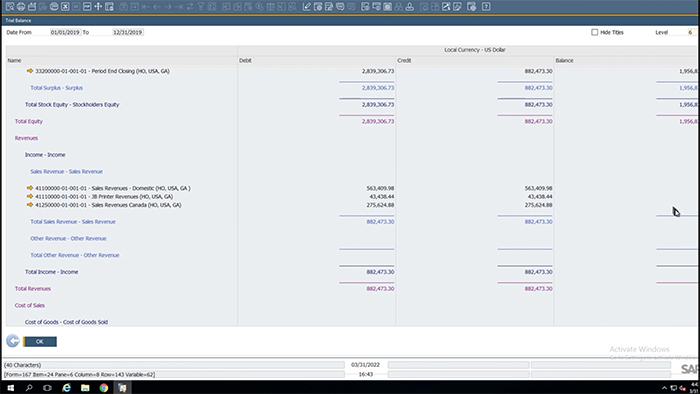Viewport: 700px width, 394px height.
Task: Select the Sales Revenue - Sales Revenue heading row
Action: click(67, 171)
